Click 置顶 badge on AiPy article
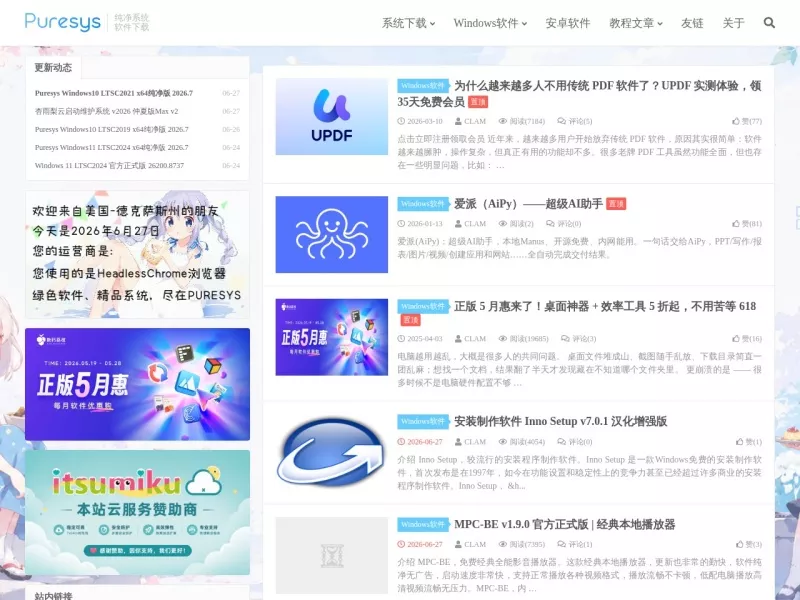The width and height of the screenshot is (800, 600). coord(616,204)
